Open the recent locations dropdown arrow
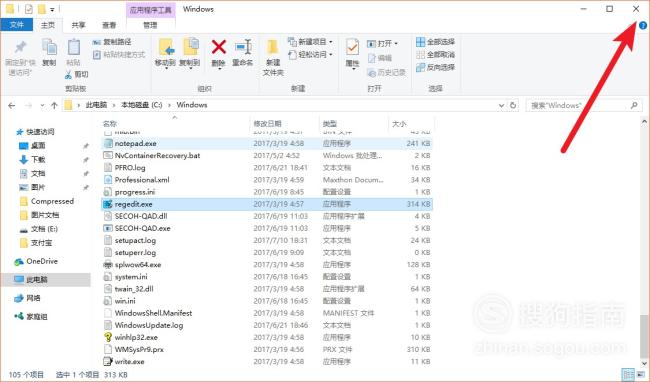This screenshot has height=382, width=650. (42, 106)
